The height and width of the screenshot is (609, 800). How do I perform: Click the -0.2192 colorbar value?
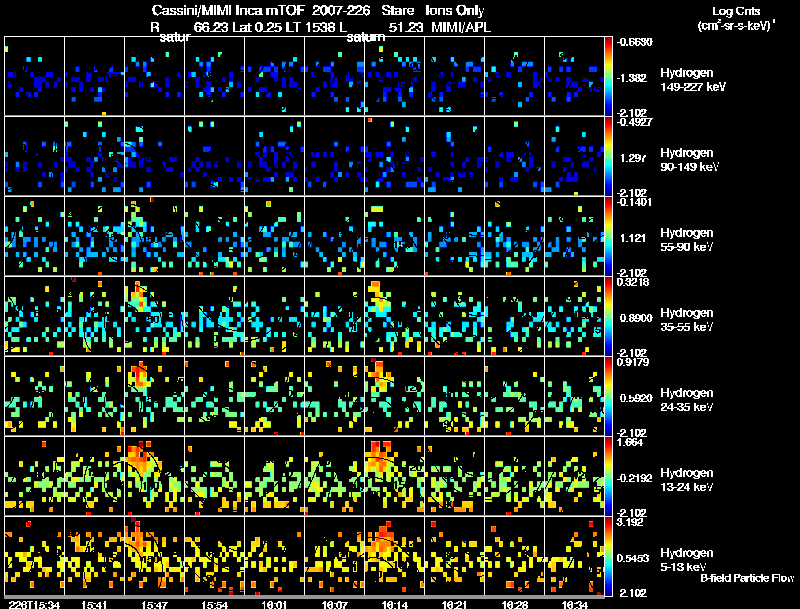(634, 478)
